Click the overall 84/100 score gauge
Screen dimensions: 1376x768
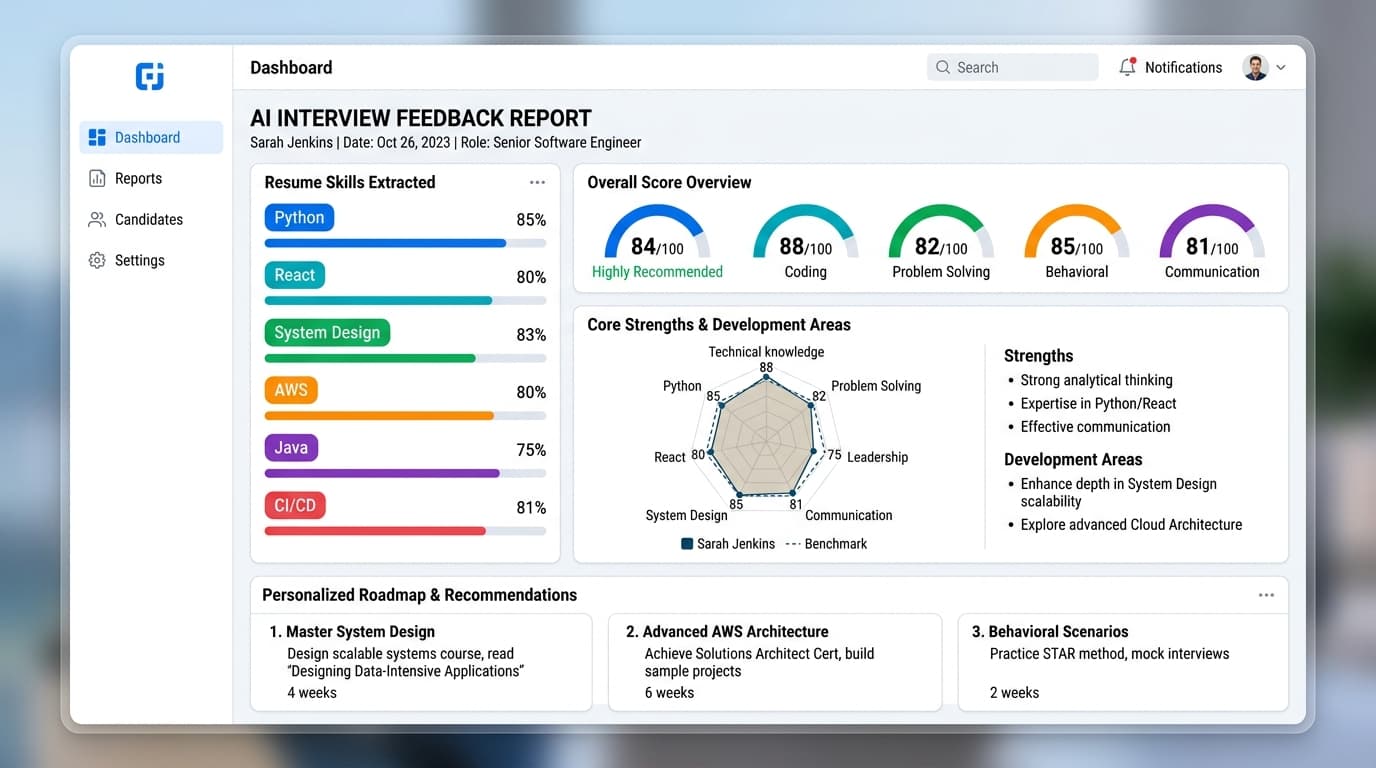click(657, 232)
